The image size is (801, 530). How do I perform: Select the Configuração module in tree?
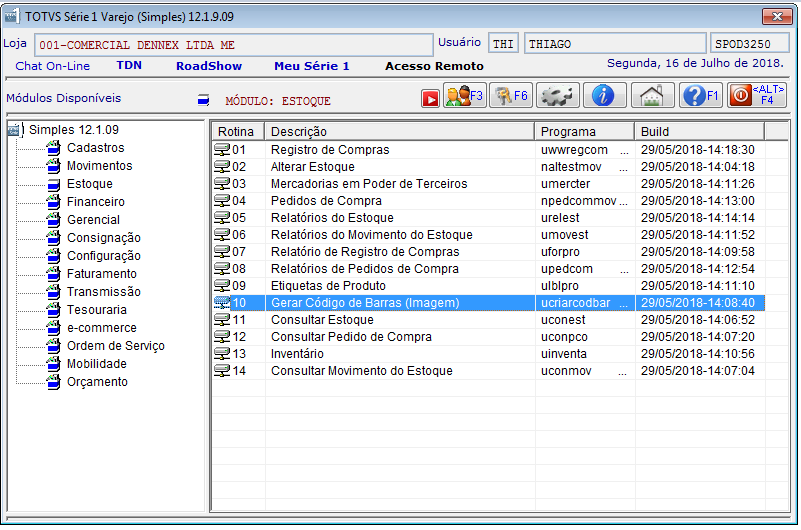(104, 256)
